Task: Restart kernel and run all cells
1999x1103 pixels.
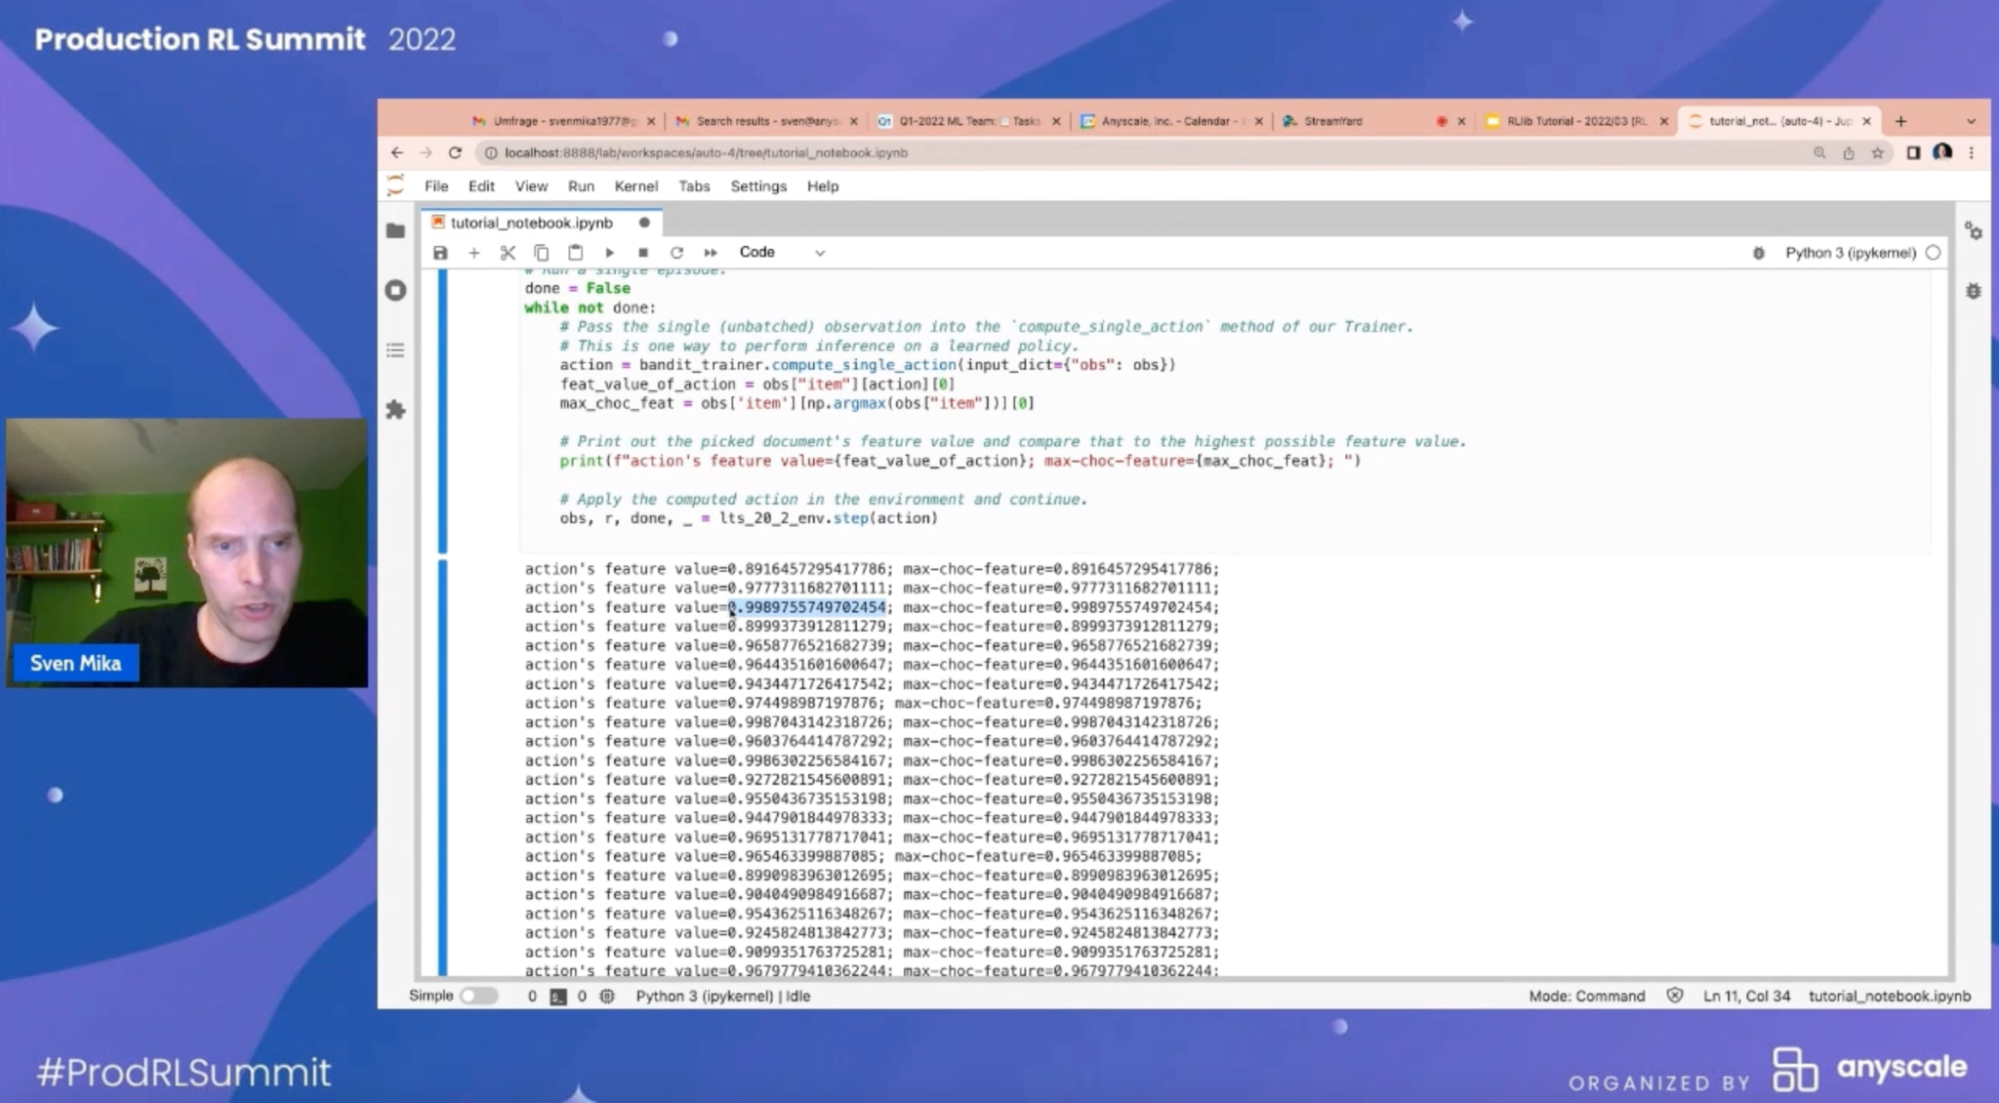Action: click(711, 253)
